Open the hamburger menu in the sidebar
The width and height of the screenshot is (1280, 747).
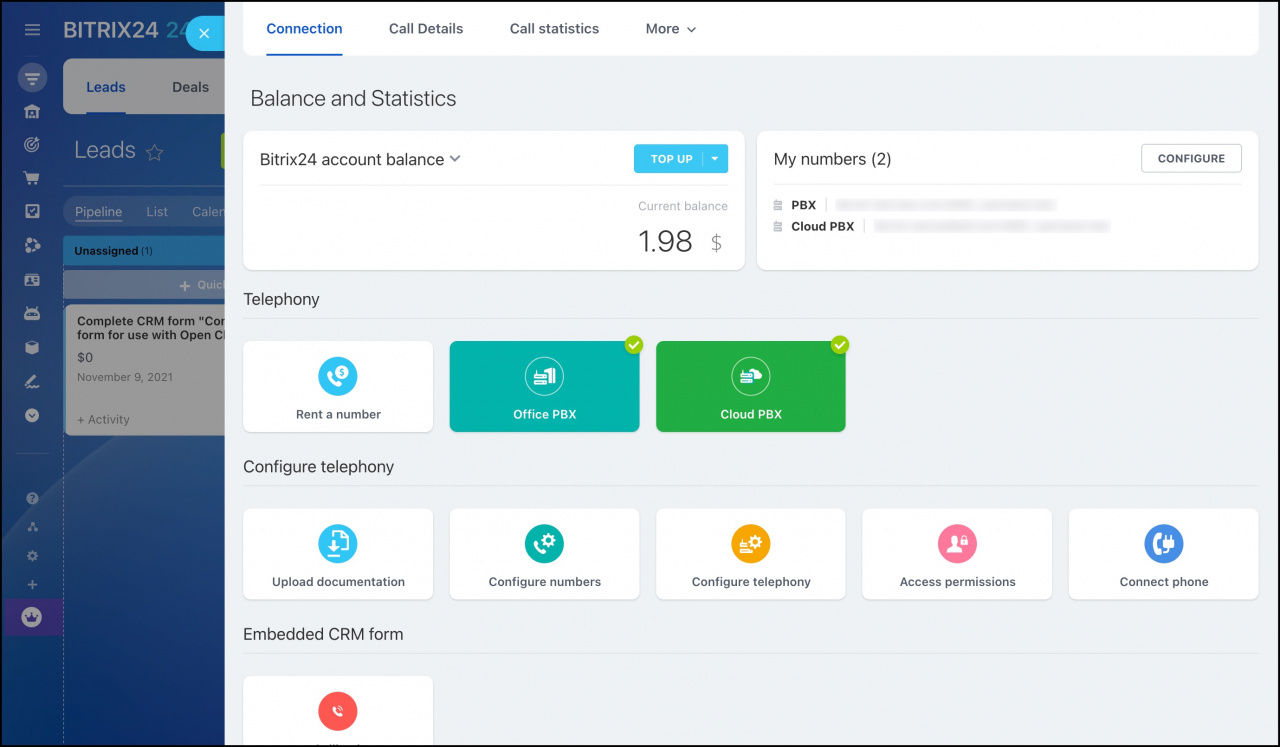32,30
